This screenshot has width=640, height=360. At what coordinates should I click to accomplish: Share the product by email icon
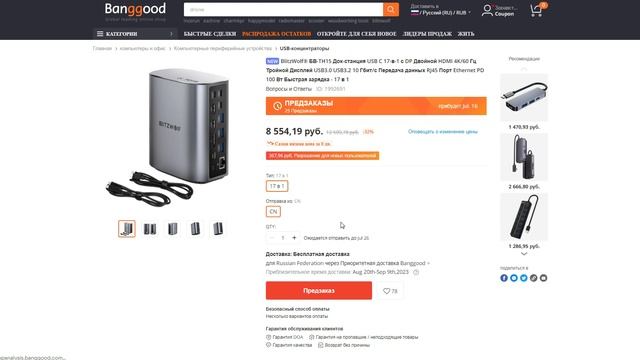[543, 278]
